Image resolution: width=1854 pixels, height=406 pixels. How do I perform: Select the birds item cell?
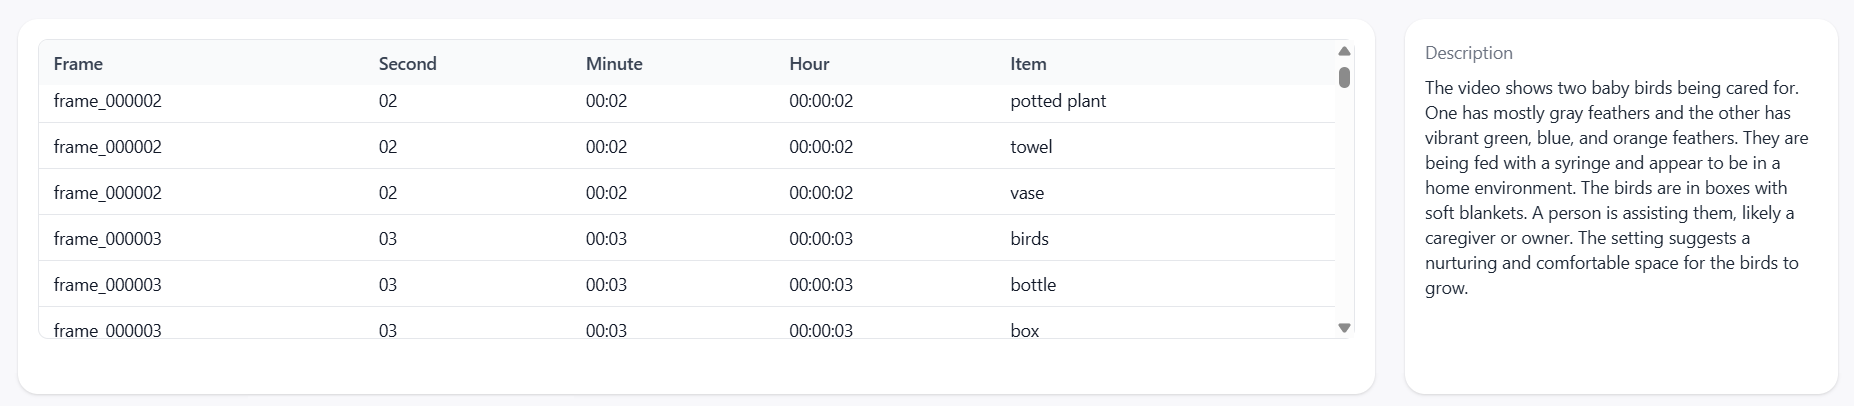click(x=1029, y=239)
